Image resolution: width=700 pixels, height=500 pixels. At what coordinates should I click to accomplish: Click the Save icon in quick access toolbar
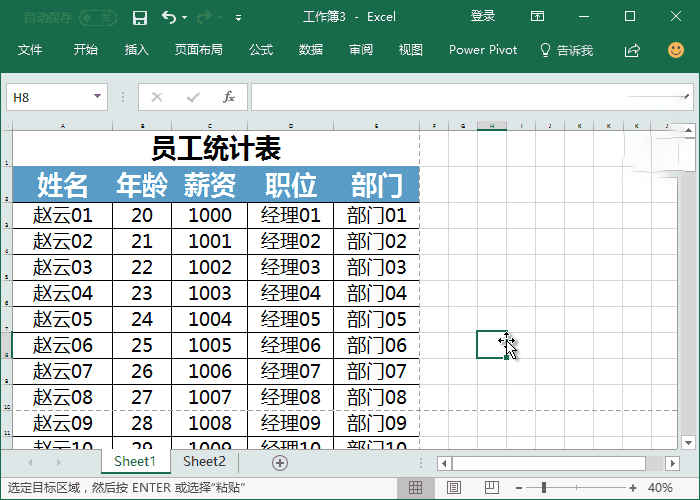140,18
